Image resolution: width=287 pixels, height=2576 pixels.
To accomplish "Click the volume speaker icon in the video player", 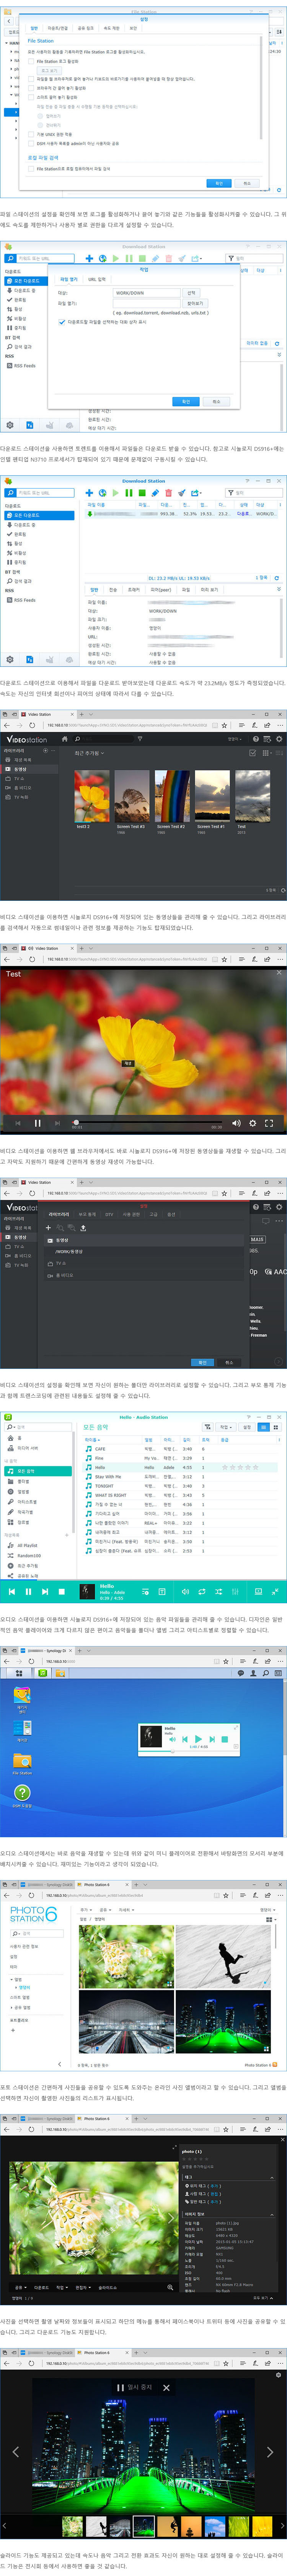I will [x=236, y=1123].
